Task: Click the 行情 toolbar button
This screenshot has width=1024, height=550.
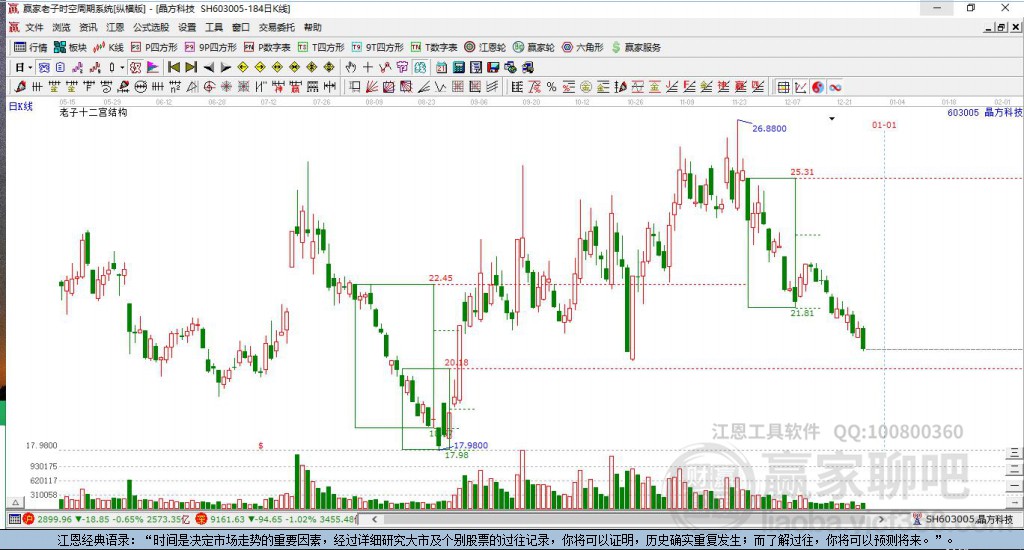Action: [31, 47]
